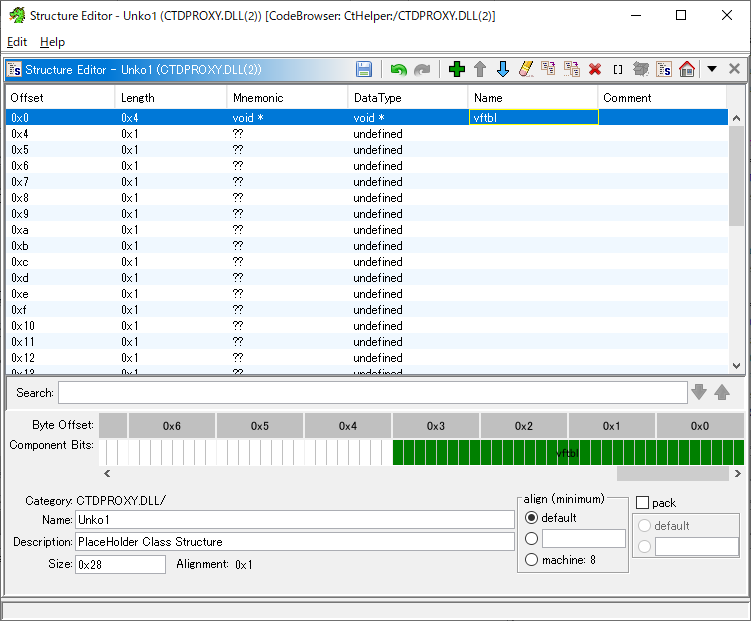The width and height of the screenshot is (751, 621).
Task: Open the Help menu
Action: 52,42
